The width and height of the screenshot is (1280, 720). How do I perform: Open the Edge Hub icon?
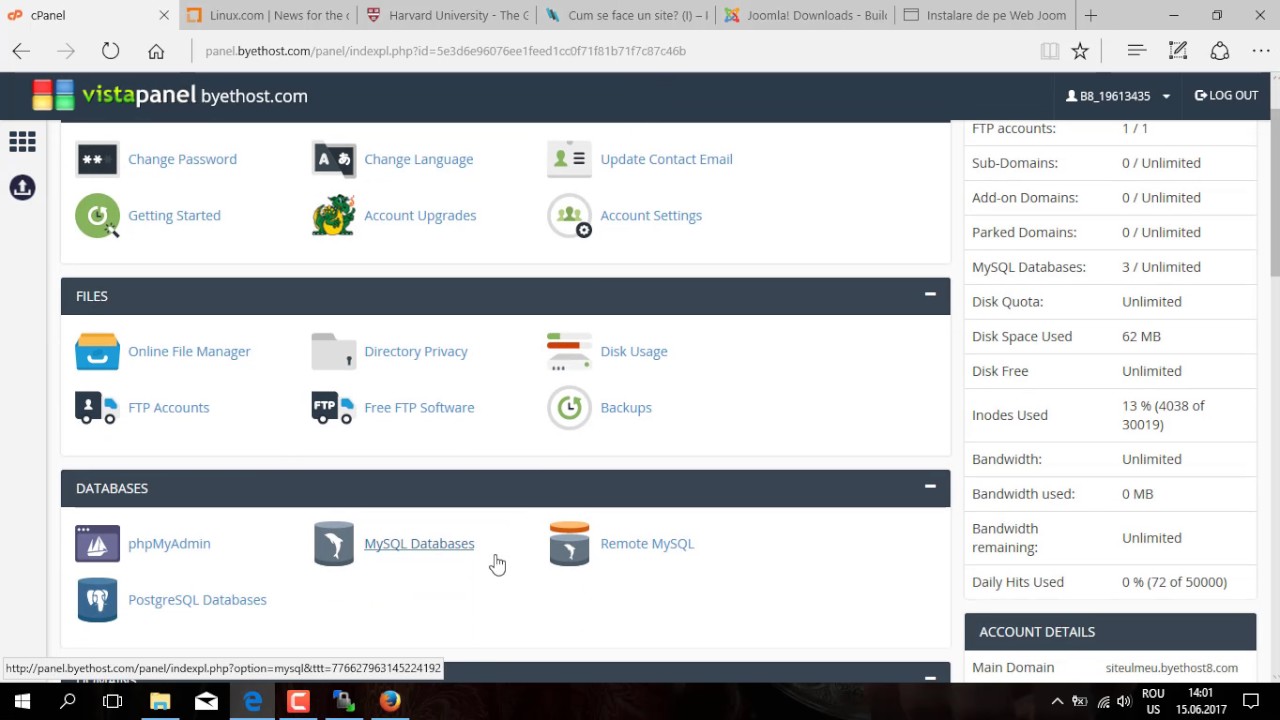[1136, 51]
